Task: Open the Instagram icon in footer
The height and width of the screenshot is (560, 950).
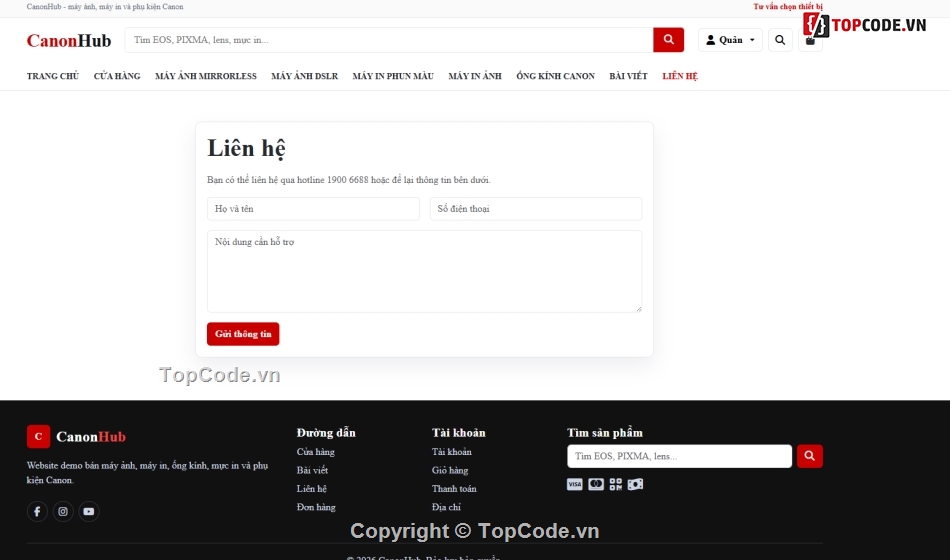Action: (x=63, y=512)
